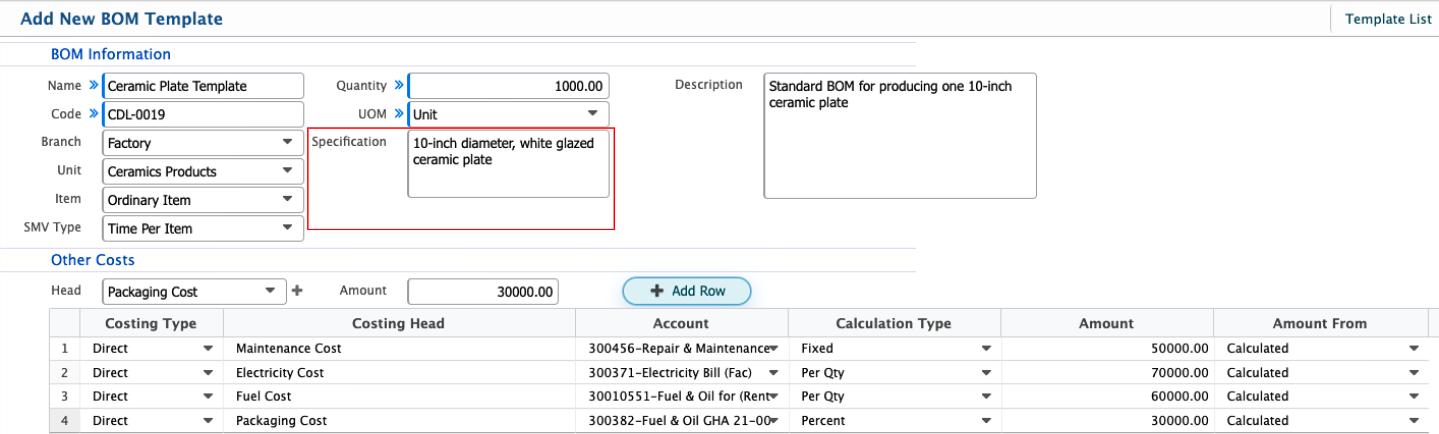Click the plus icon beside Head dropdown
Image resolution: width=1439 pixels, height=434 pixels.
pos(296,291)
